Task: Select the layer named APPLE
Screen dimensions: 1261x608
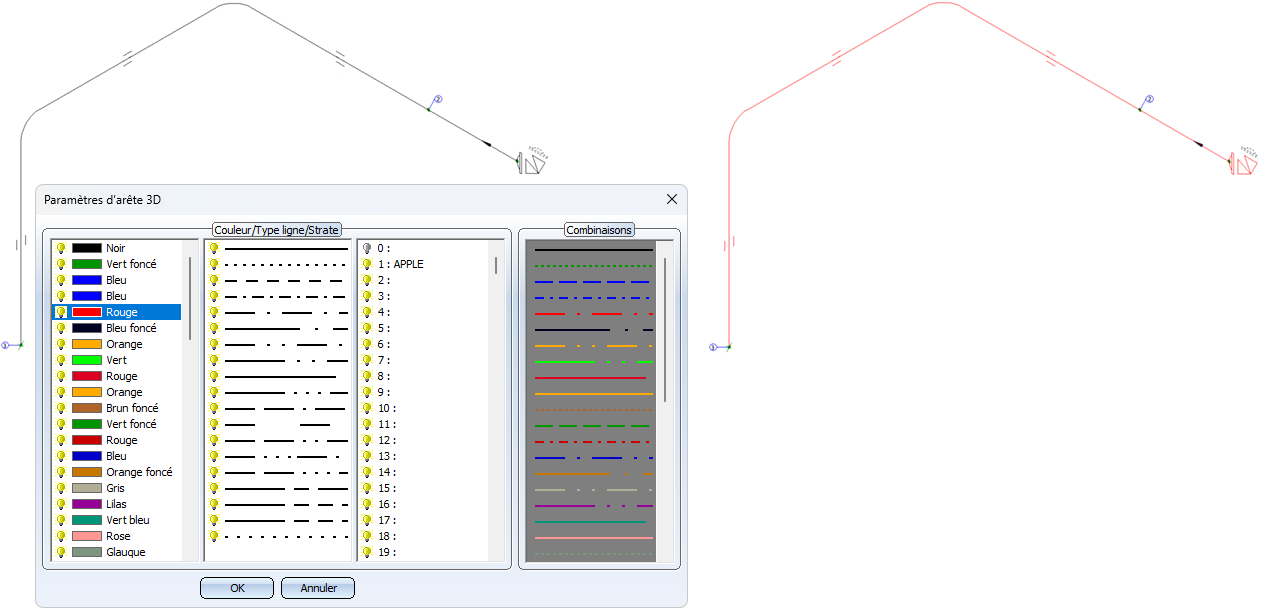Action: (x=408, y=264)
